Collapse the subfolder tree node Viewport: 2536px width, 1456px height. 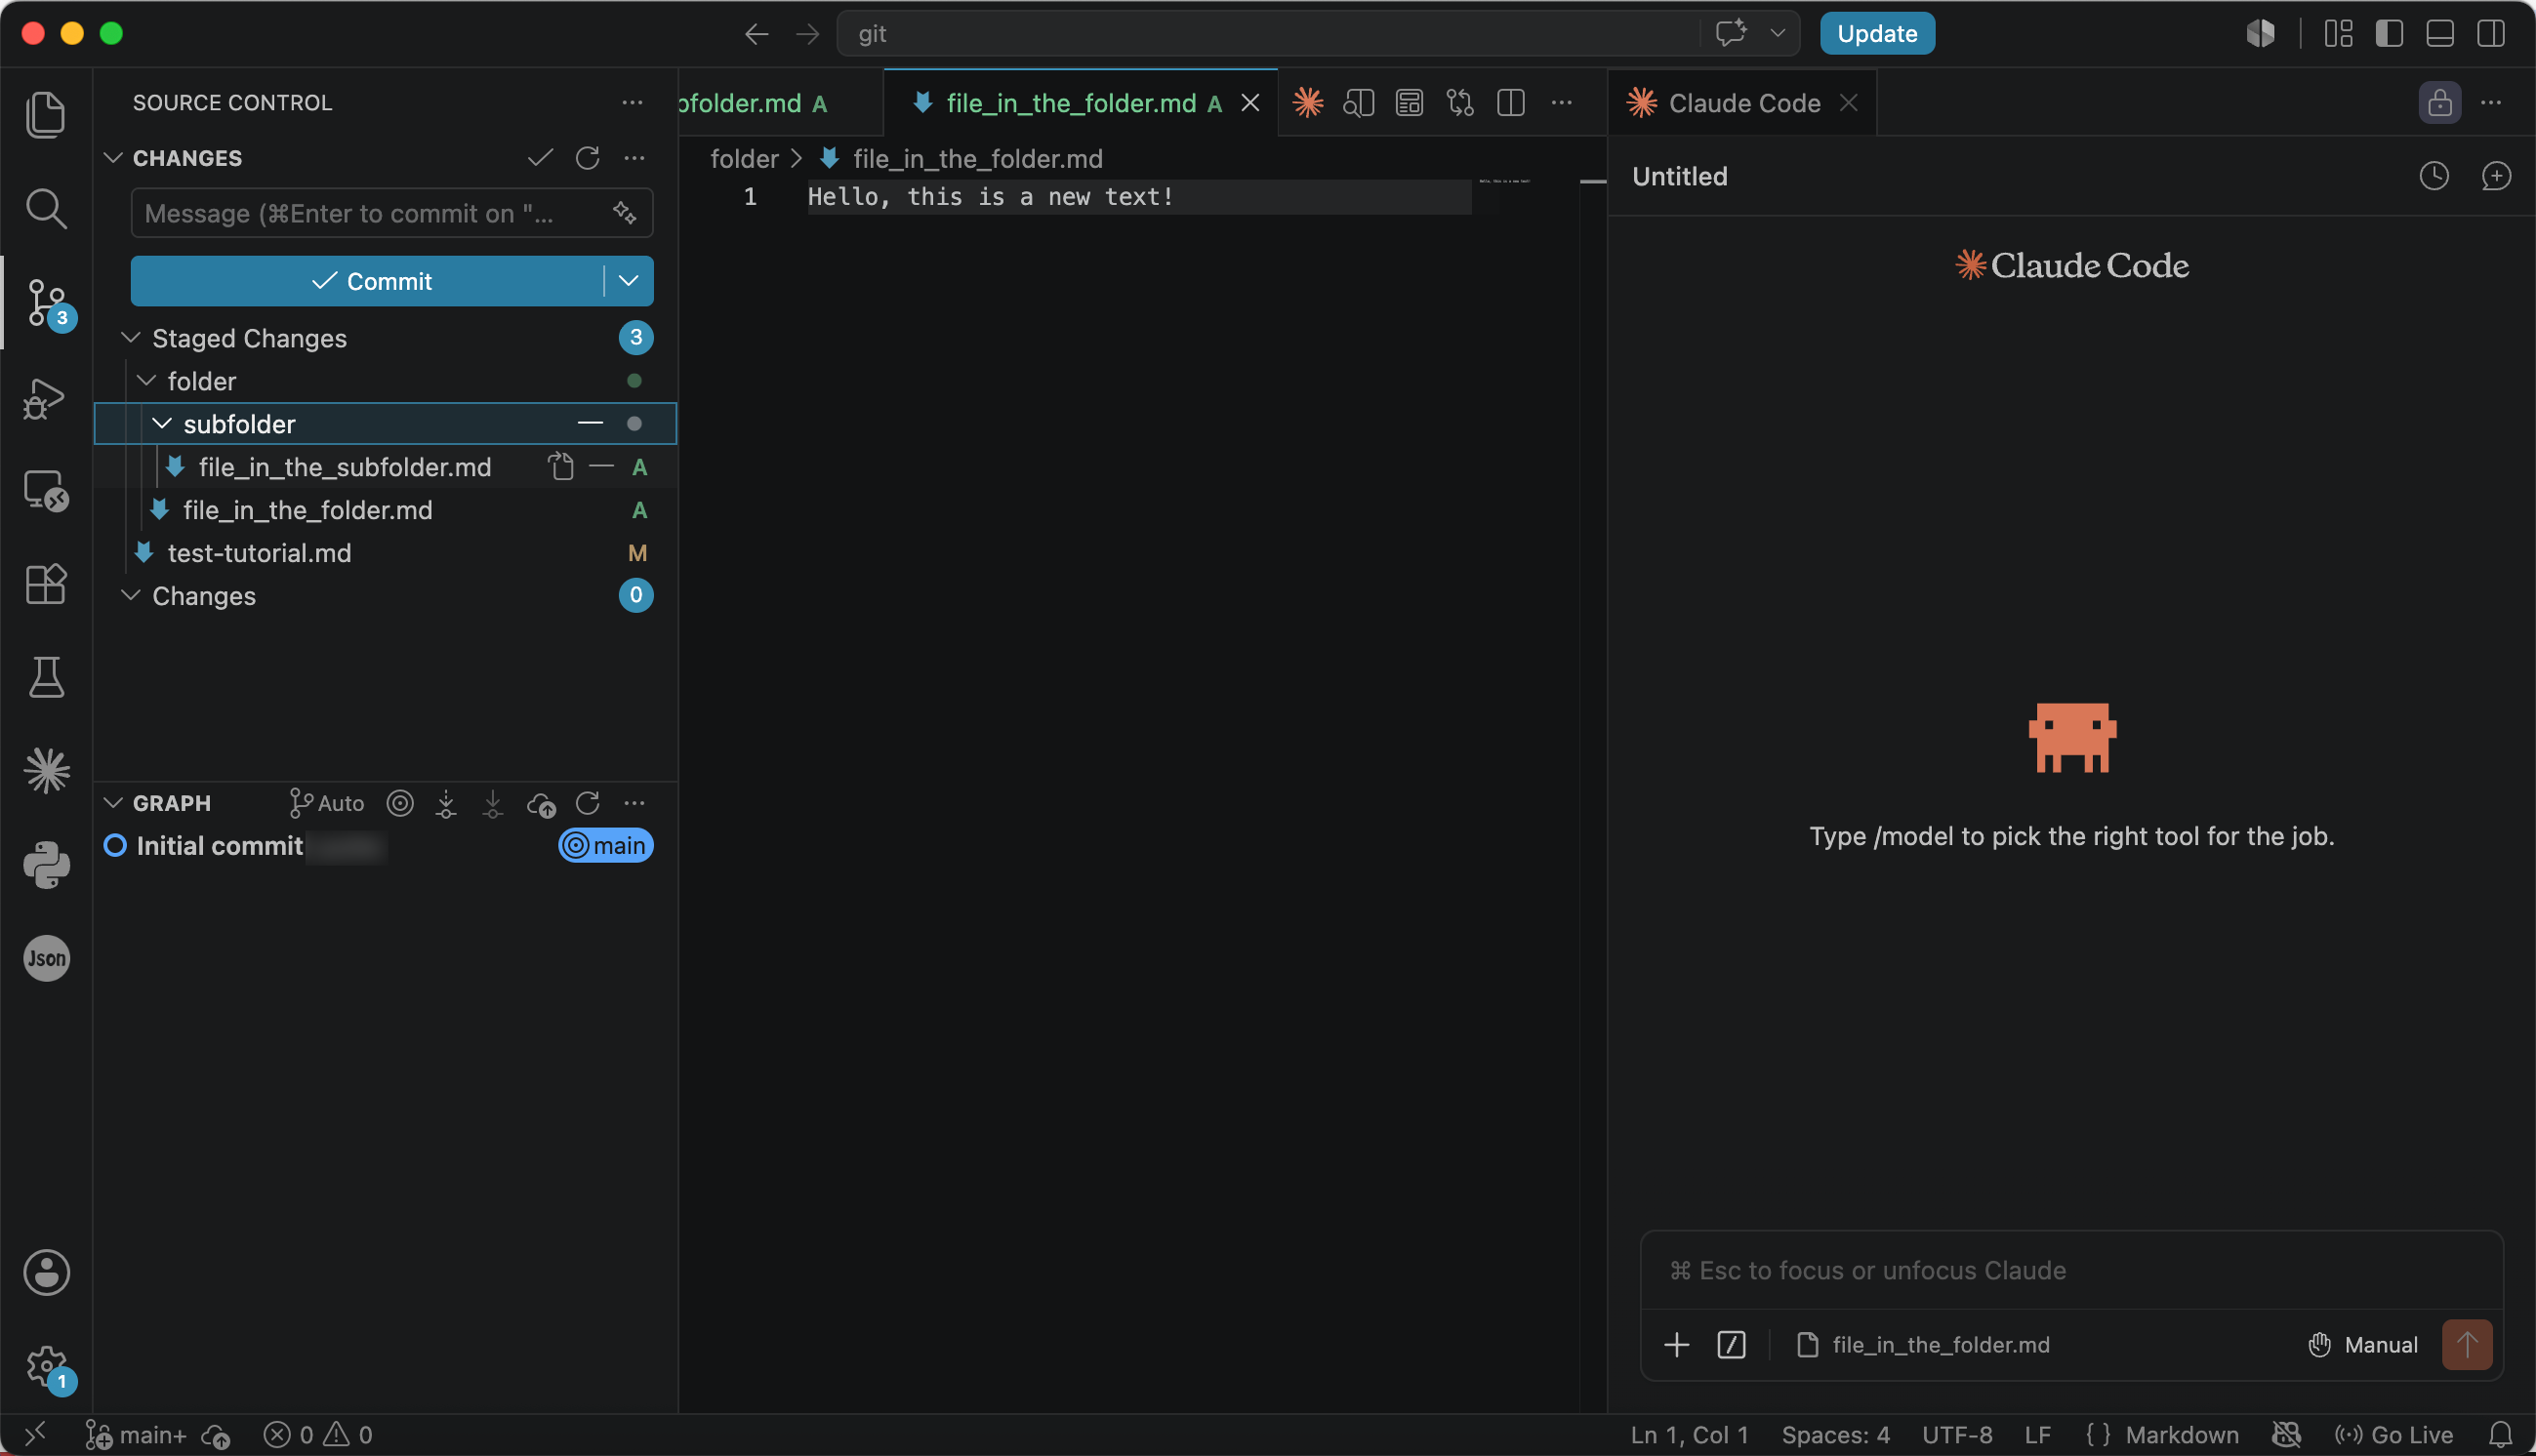pos(162,424)
